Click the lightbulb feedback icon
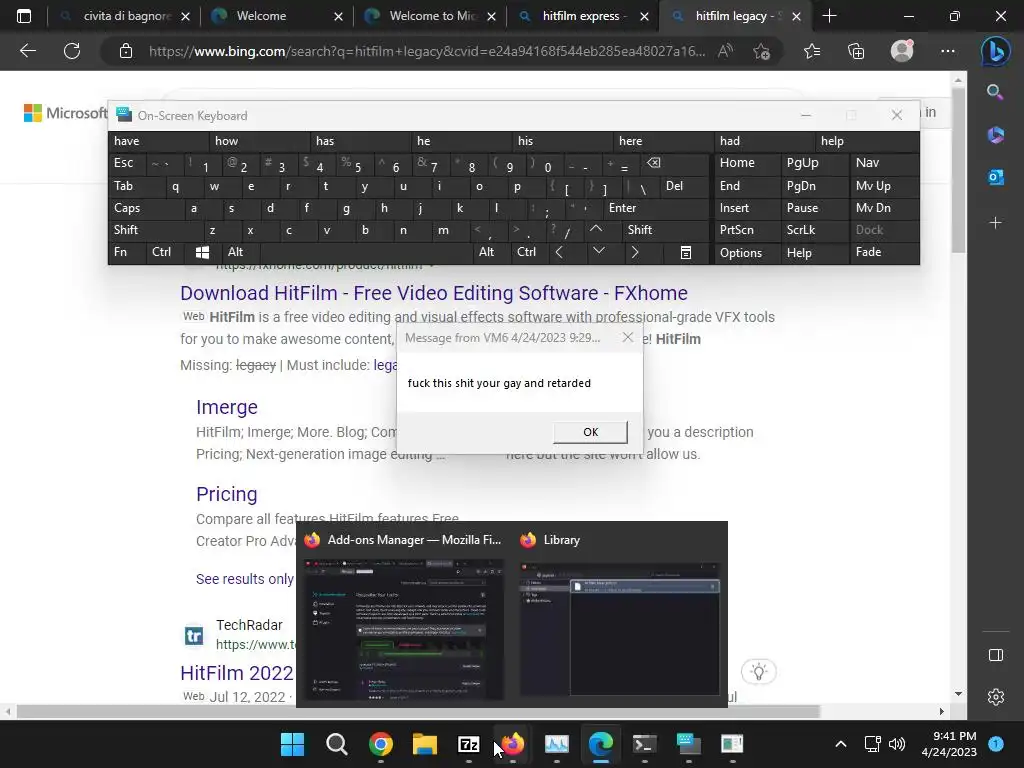The width and height of the screenshot is (1024, 768). (x=758, y=672)
